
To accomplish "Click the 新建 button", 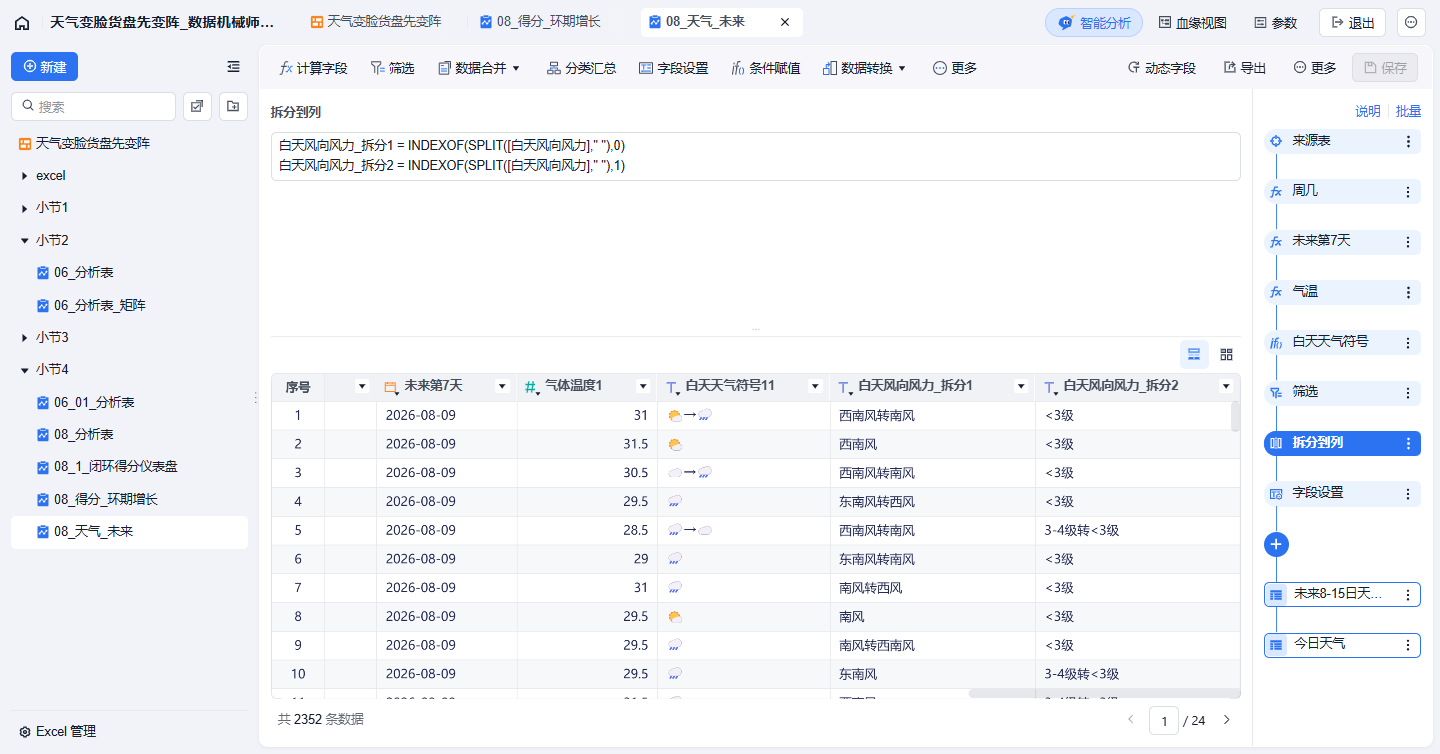I will pos(44,67).
